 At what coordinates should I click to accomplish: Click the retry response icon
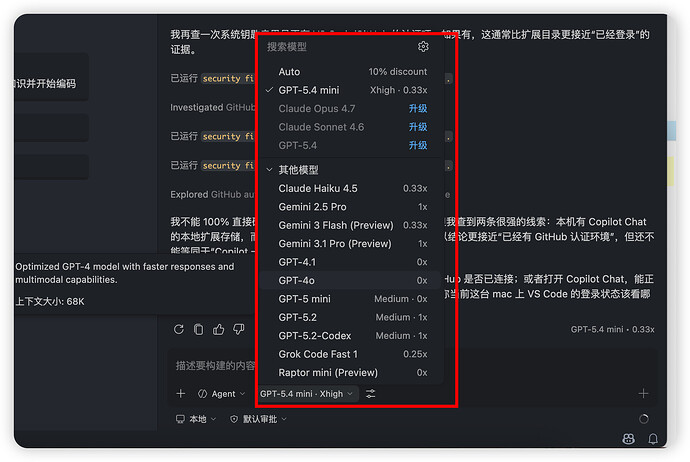(x=179, y=329)
